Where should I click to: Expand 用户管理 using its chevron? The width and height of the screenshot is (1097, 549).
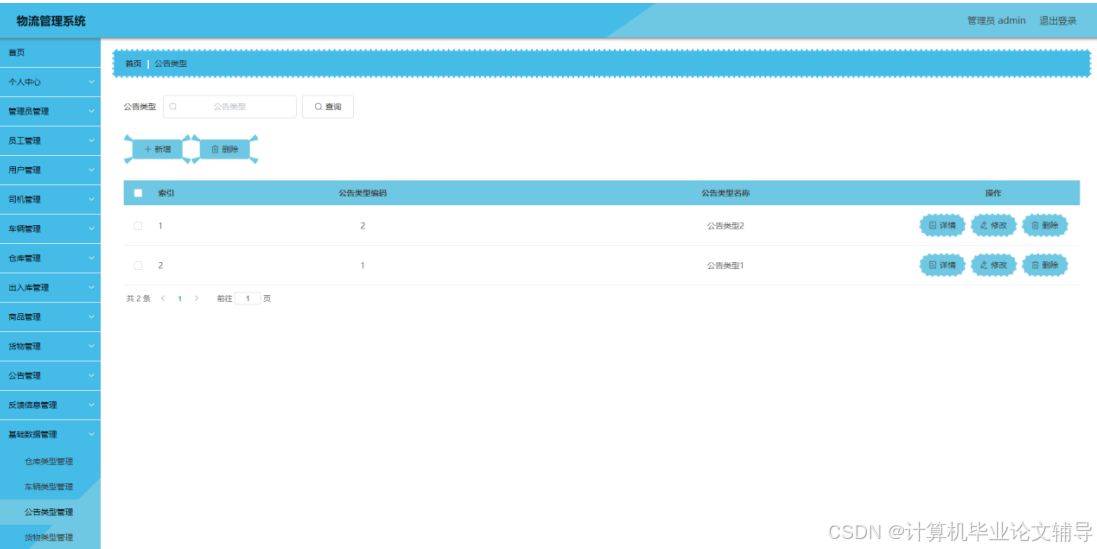92,170
